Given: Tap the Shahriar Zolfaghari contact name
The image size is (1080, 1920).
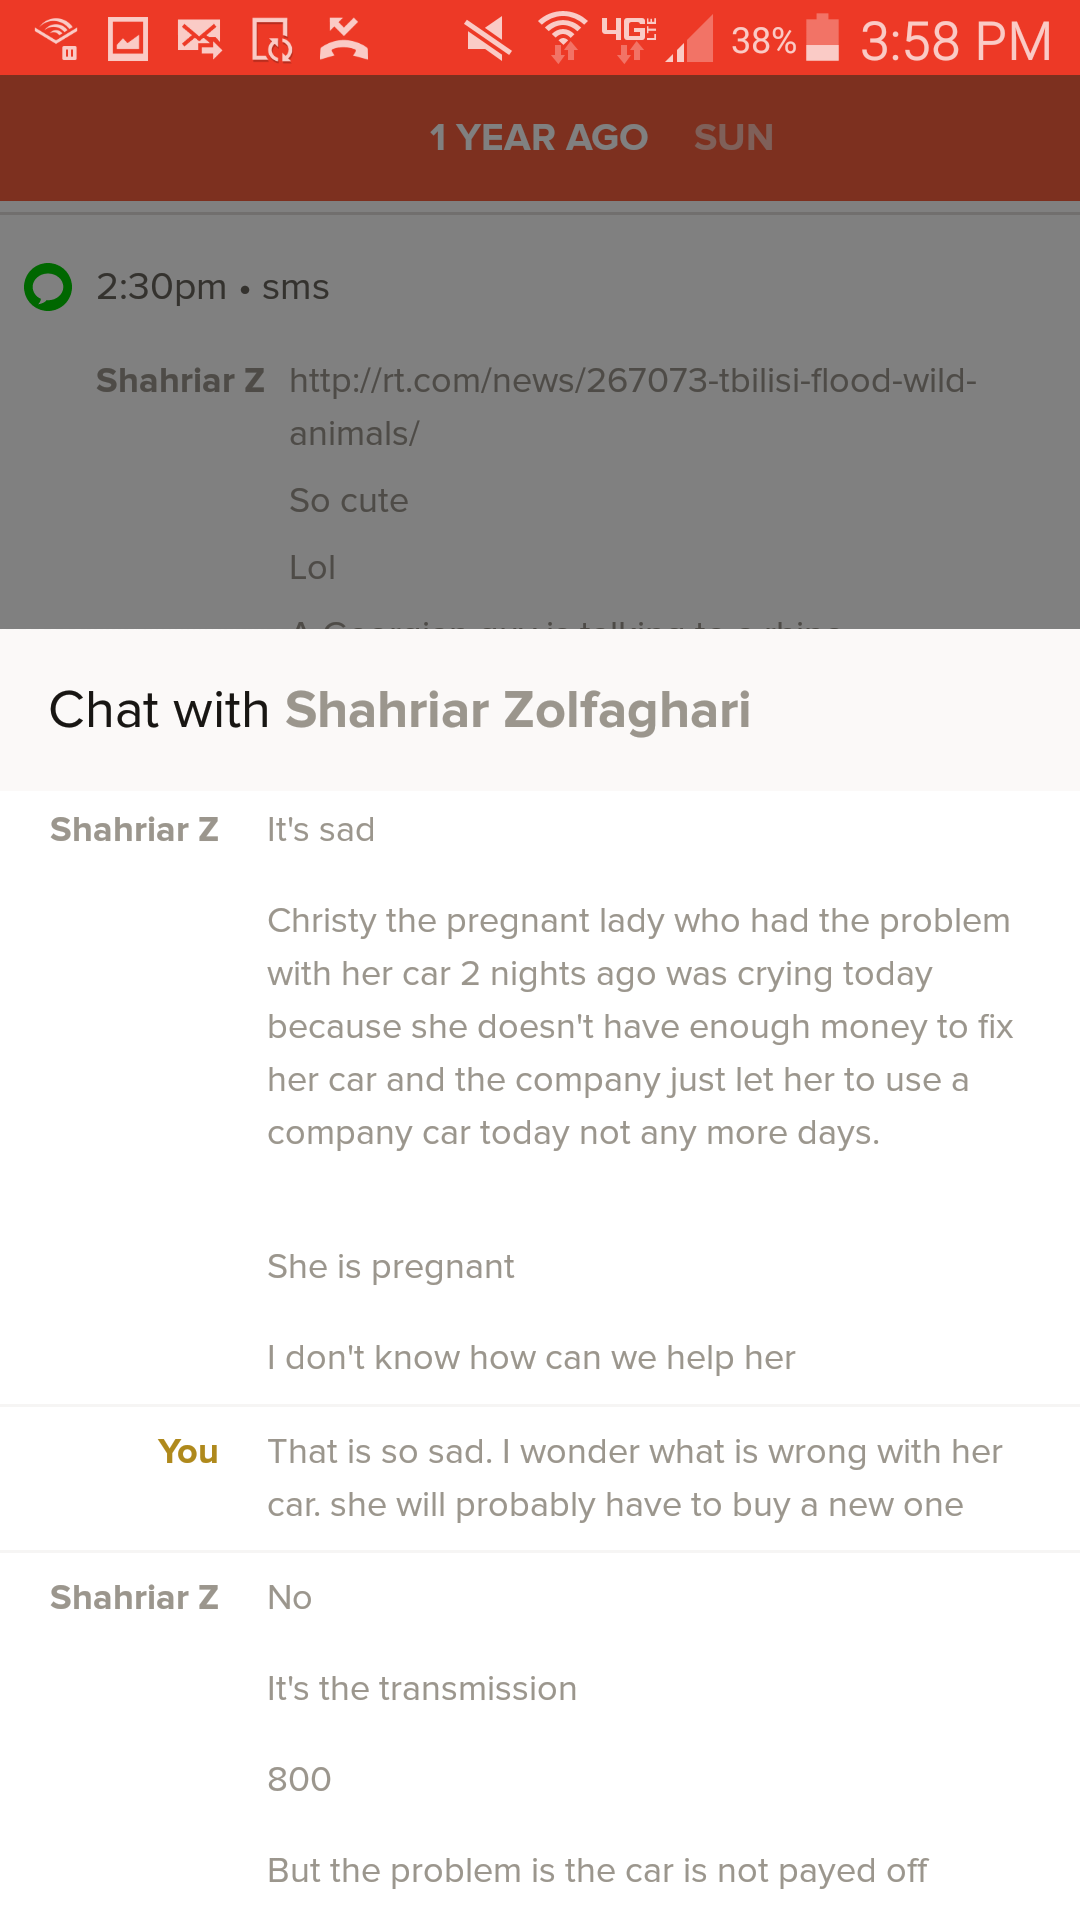Looking at the screenshot, I should coord(517,710).
